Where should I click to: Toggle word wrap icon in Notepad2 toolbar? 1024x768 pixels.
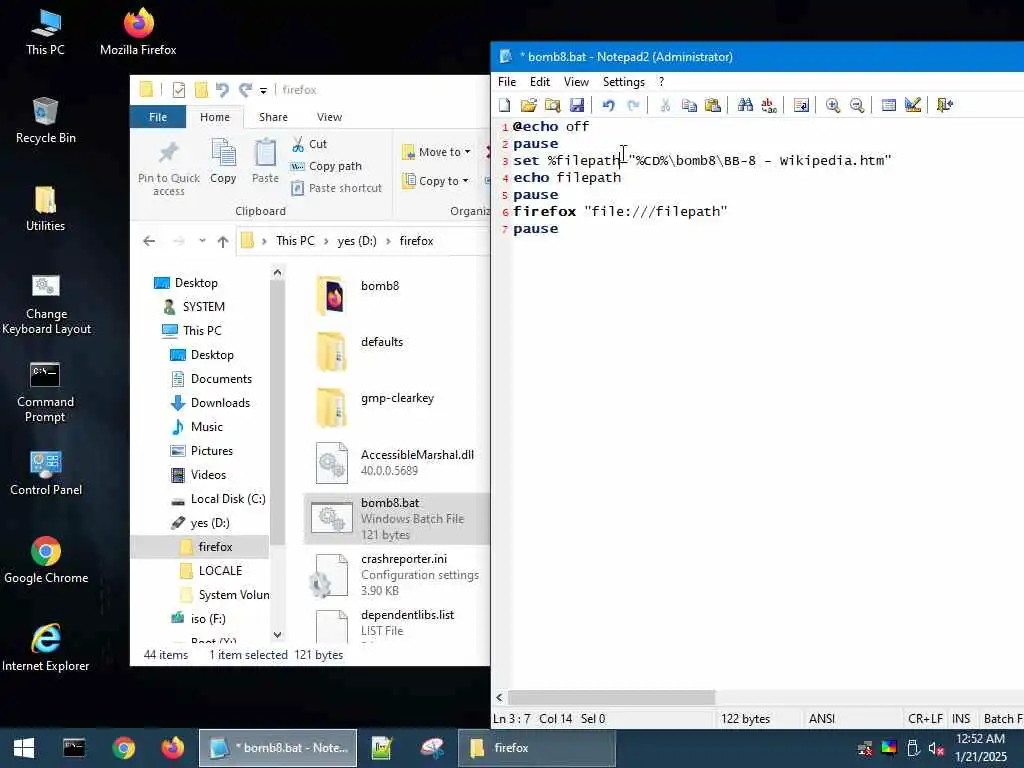click(x=801, y=105)
